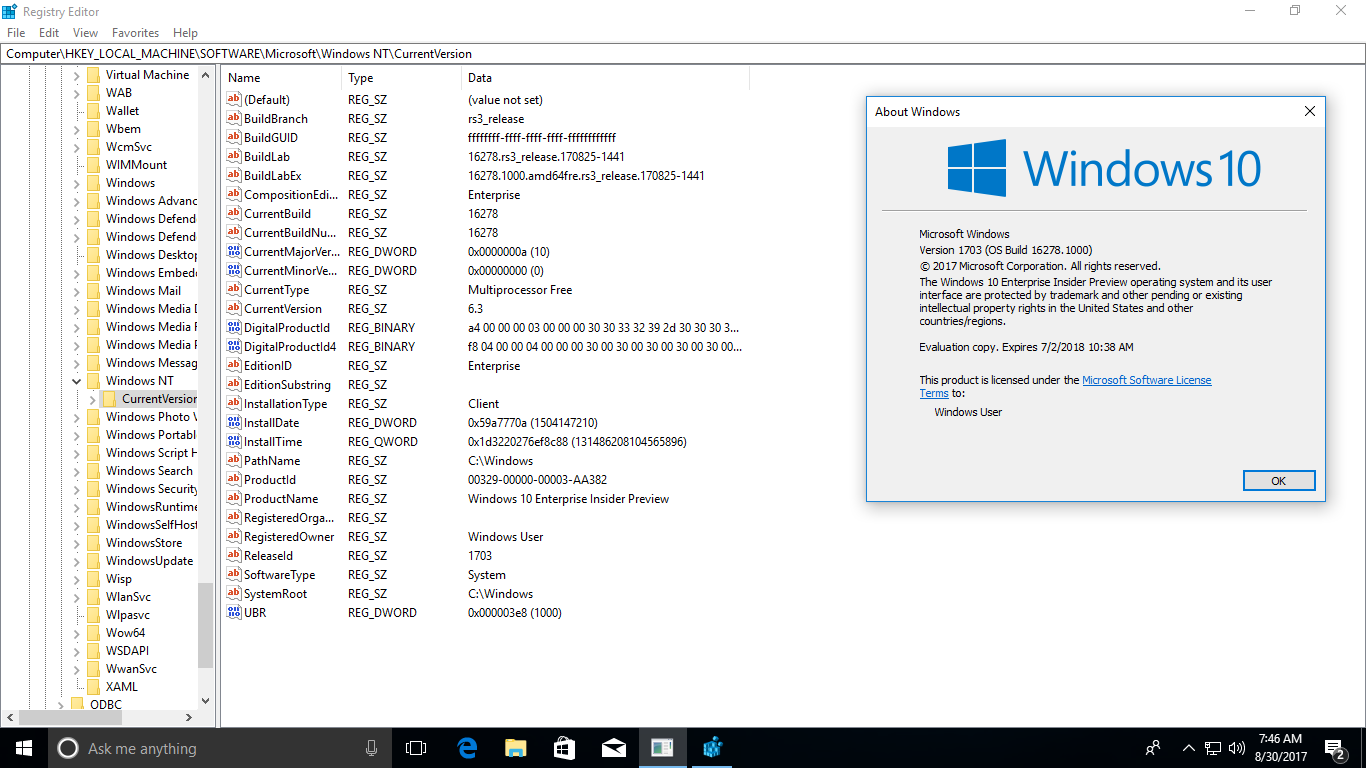Sort values by the Data column header
Screen dimensions: 1366x768
coord(606,78)
